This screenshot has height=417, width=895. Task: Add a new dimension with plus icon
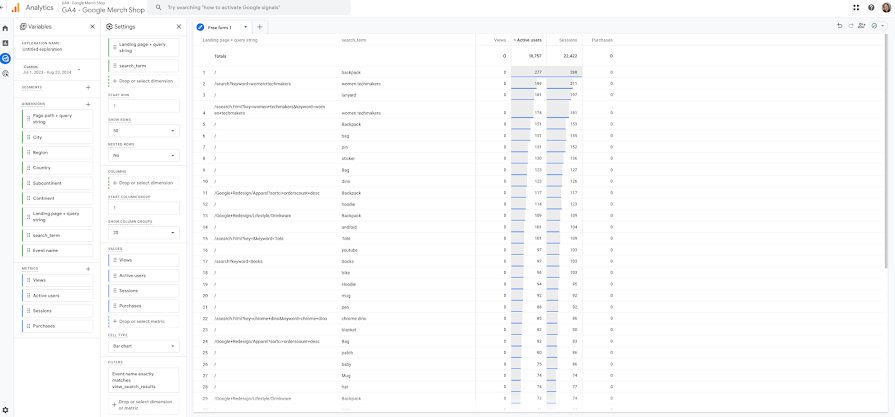click(x=88, y=104)
